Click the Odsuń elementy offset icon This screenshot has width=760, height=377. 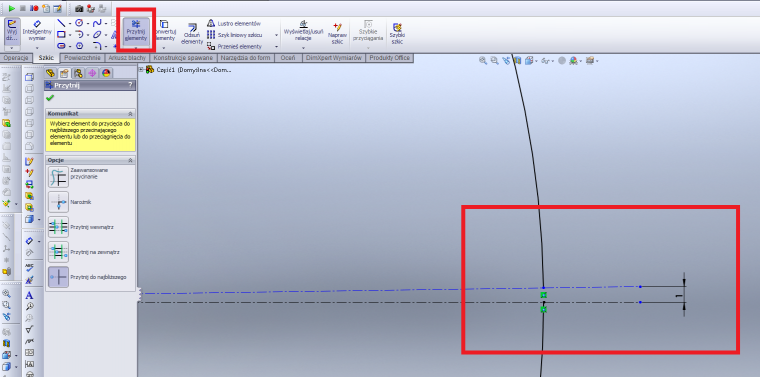pos(191,33)
